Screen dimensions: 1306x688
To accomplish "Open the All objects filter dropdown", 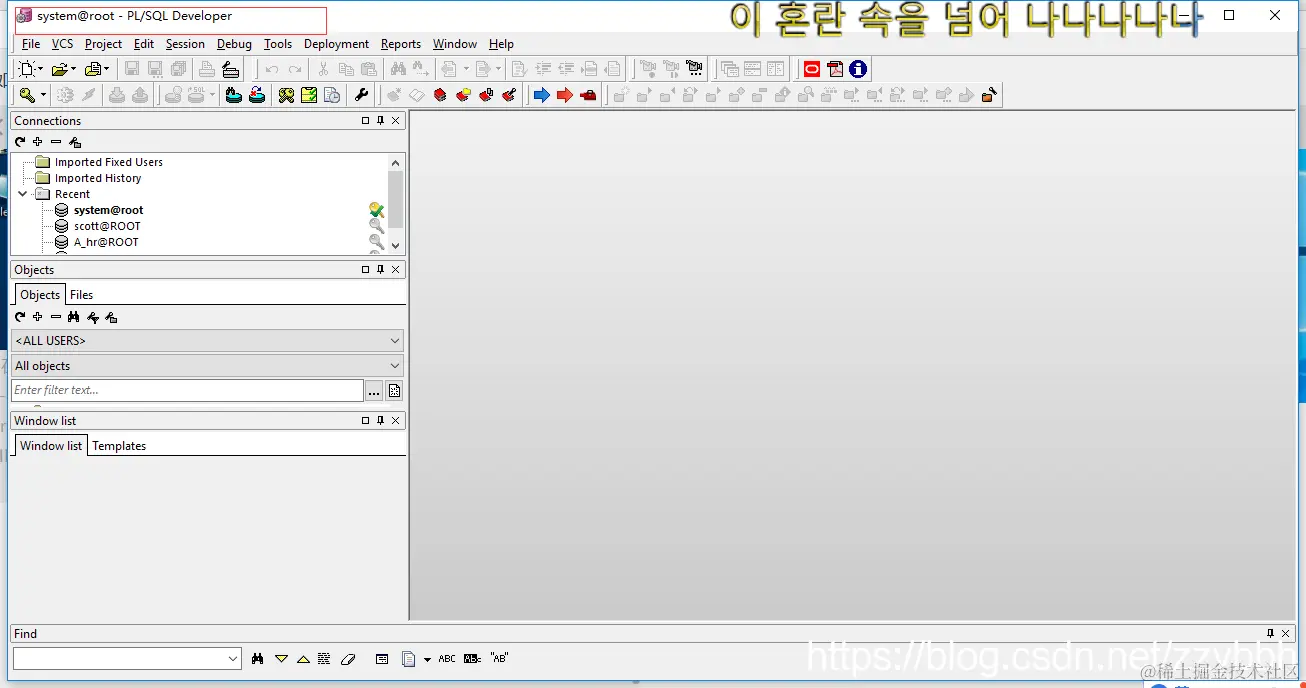I will 394,366.
